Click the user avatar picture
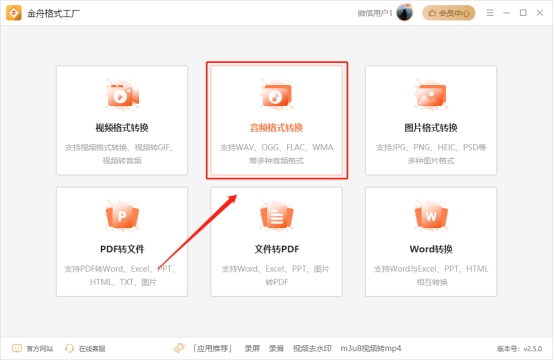 [x=405, y=13]
